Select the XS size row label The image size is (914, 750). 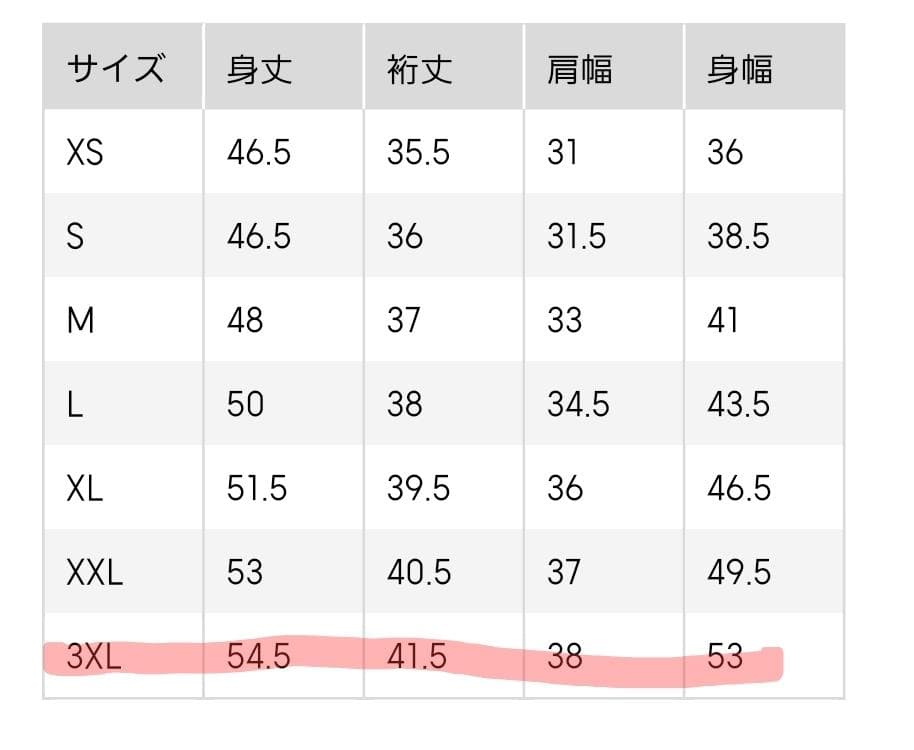pos(85,153)
